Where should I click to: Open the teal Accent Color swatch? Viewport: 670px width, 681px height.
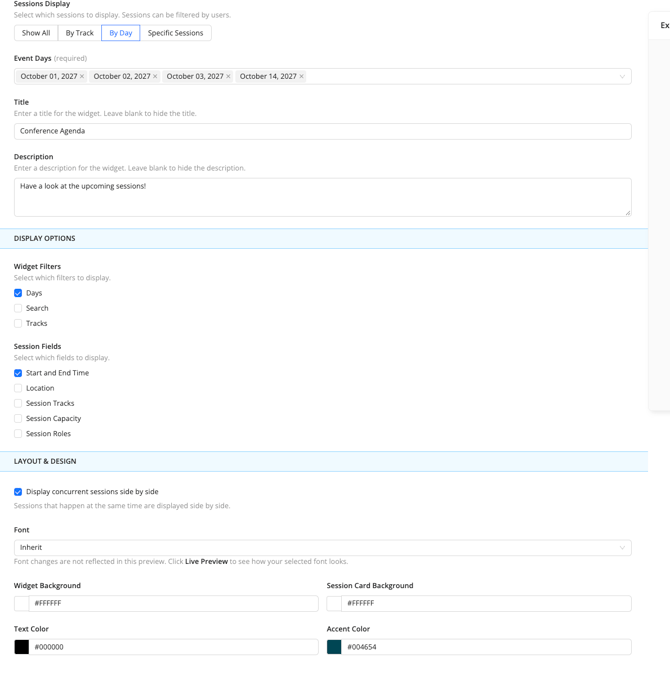[334, 647]
